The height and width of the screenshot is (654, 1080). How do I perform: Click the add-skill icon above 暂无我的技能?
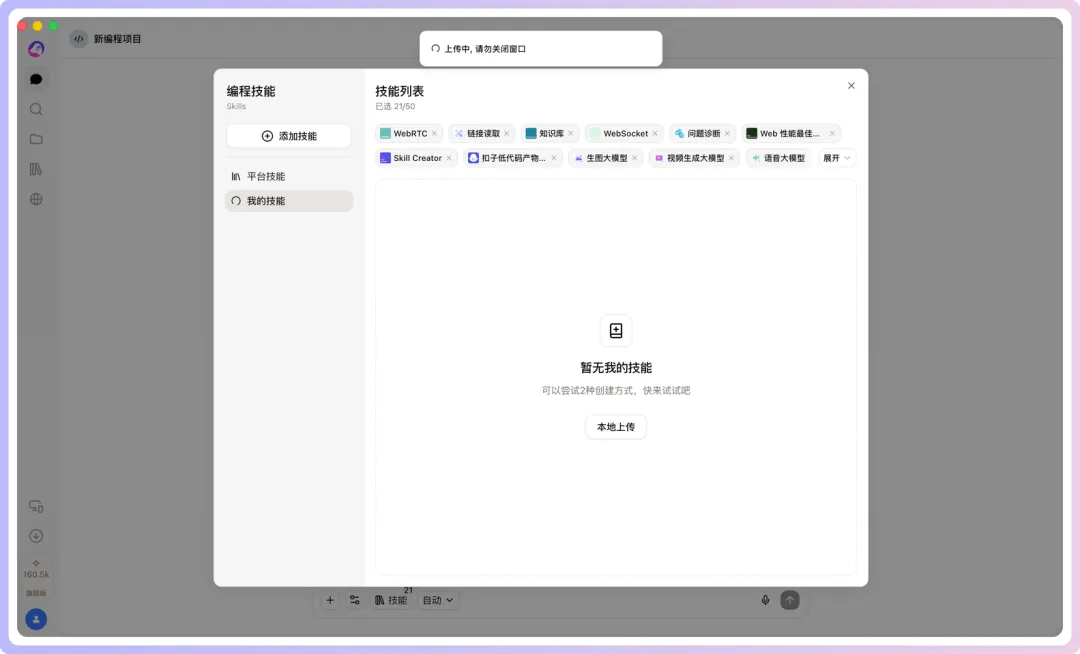pyautogui.click(x=616, y=331)
